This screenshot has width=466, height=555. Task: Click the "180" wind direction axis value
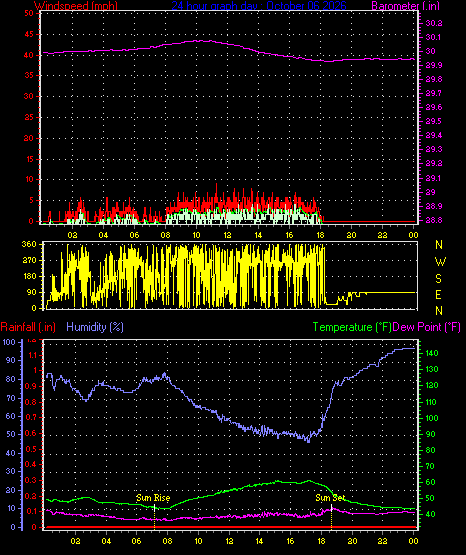[29, 276]
